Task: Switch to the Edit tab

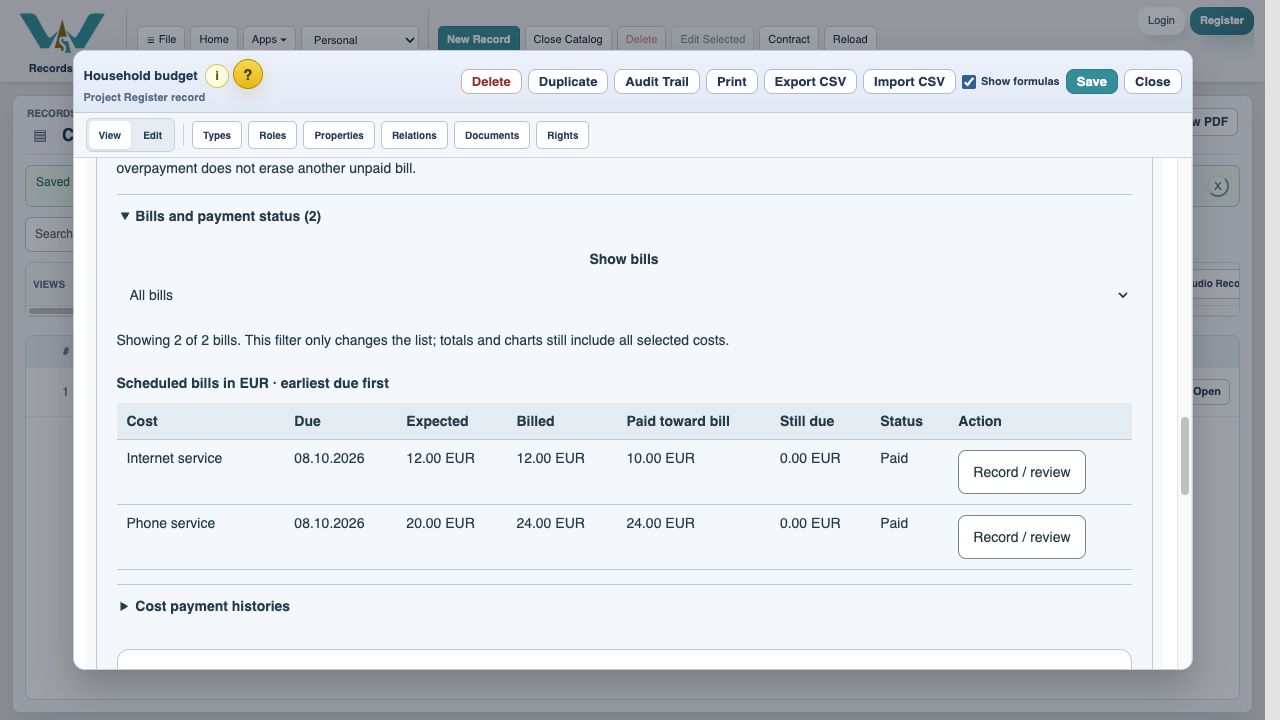Action: coord(152,135)
